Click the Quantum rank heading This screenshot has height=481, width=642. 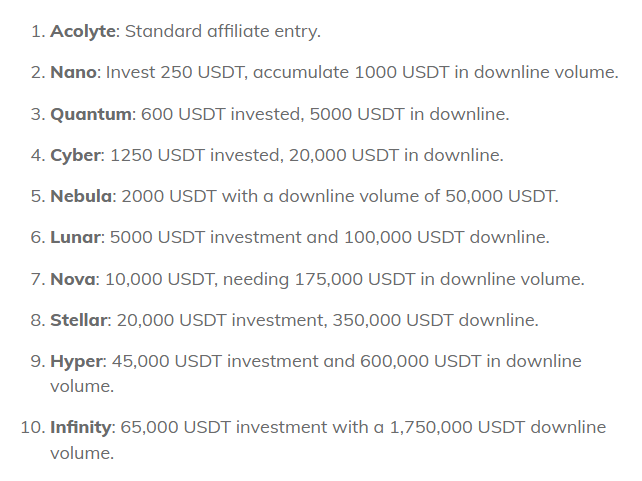pyautogui.click(x=91, y=114)
